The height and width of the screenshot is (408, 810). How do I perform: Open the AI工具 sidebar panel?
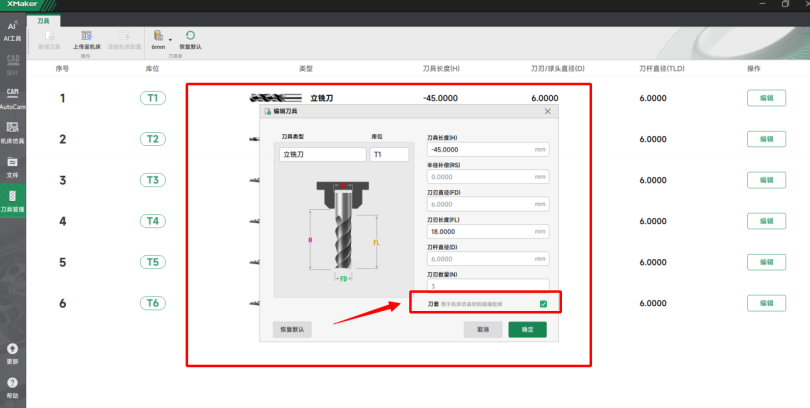(12, 29)
